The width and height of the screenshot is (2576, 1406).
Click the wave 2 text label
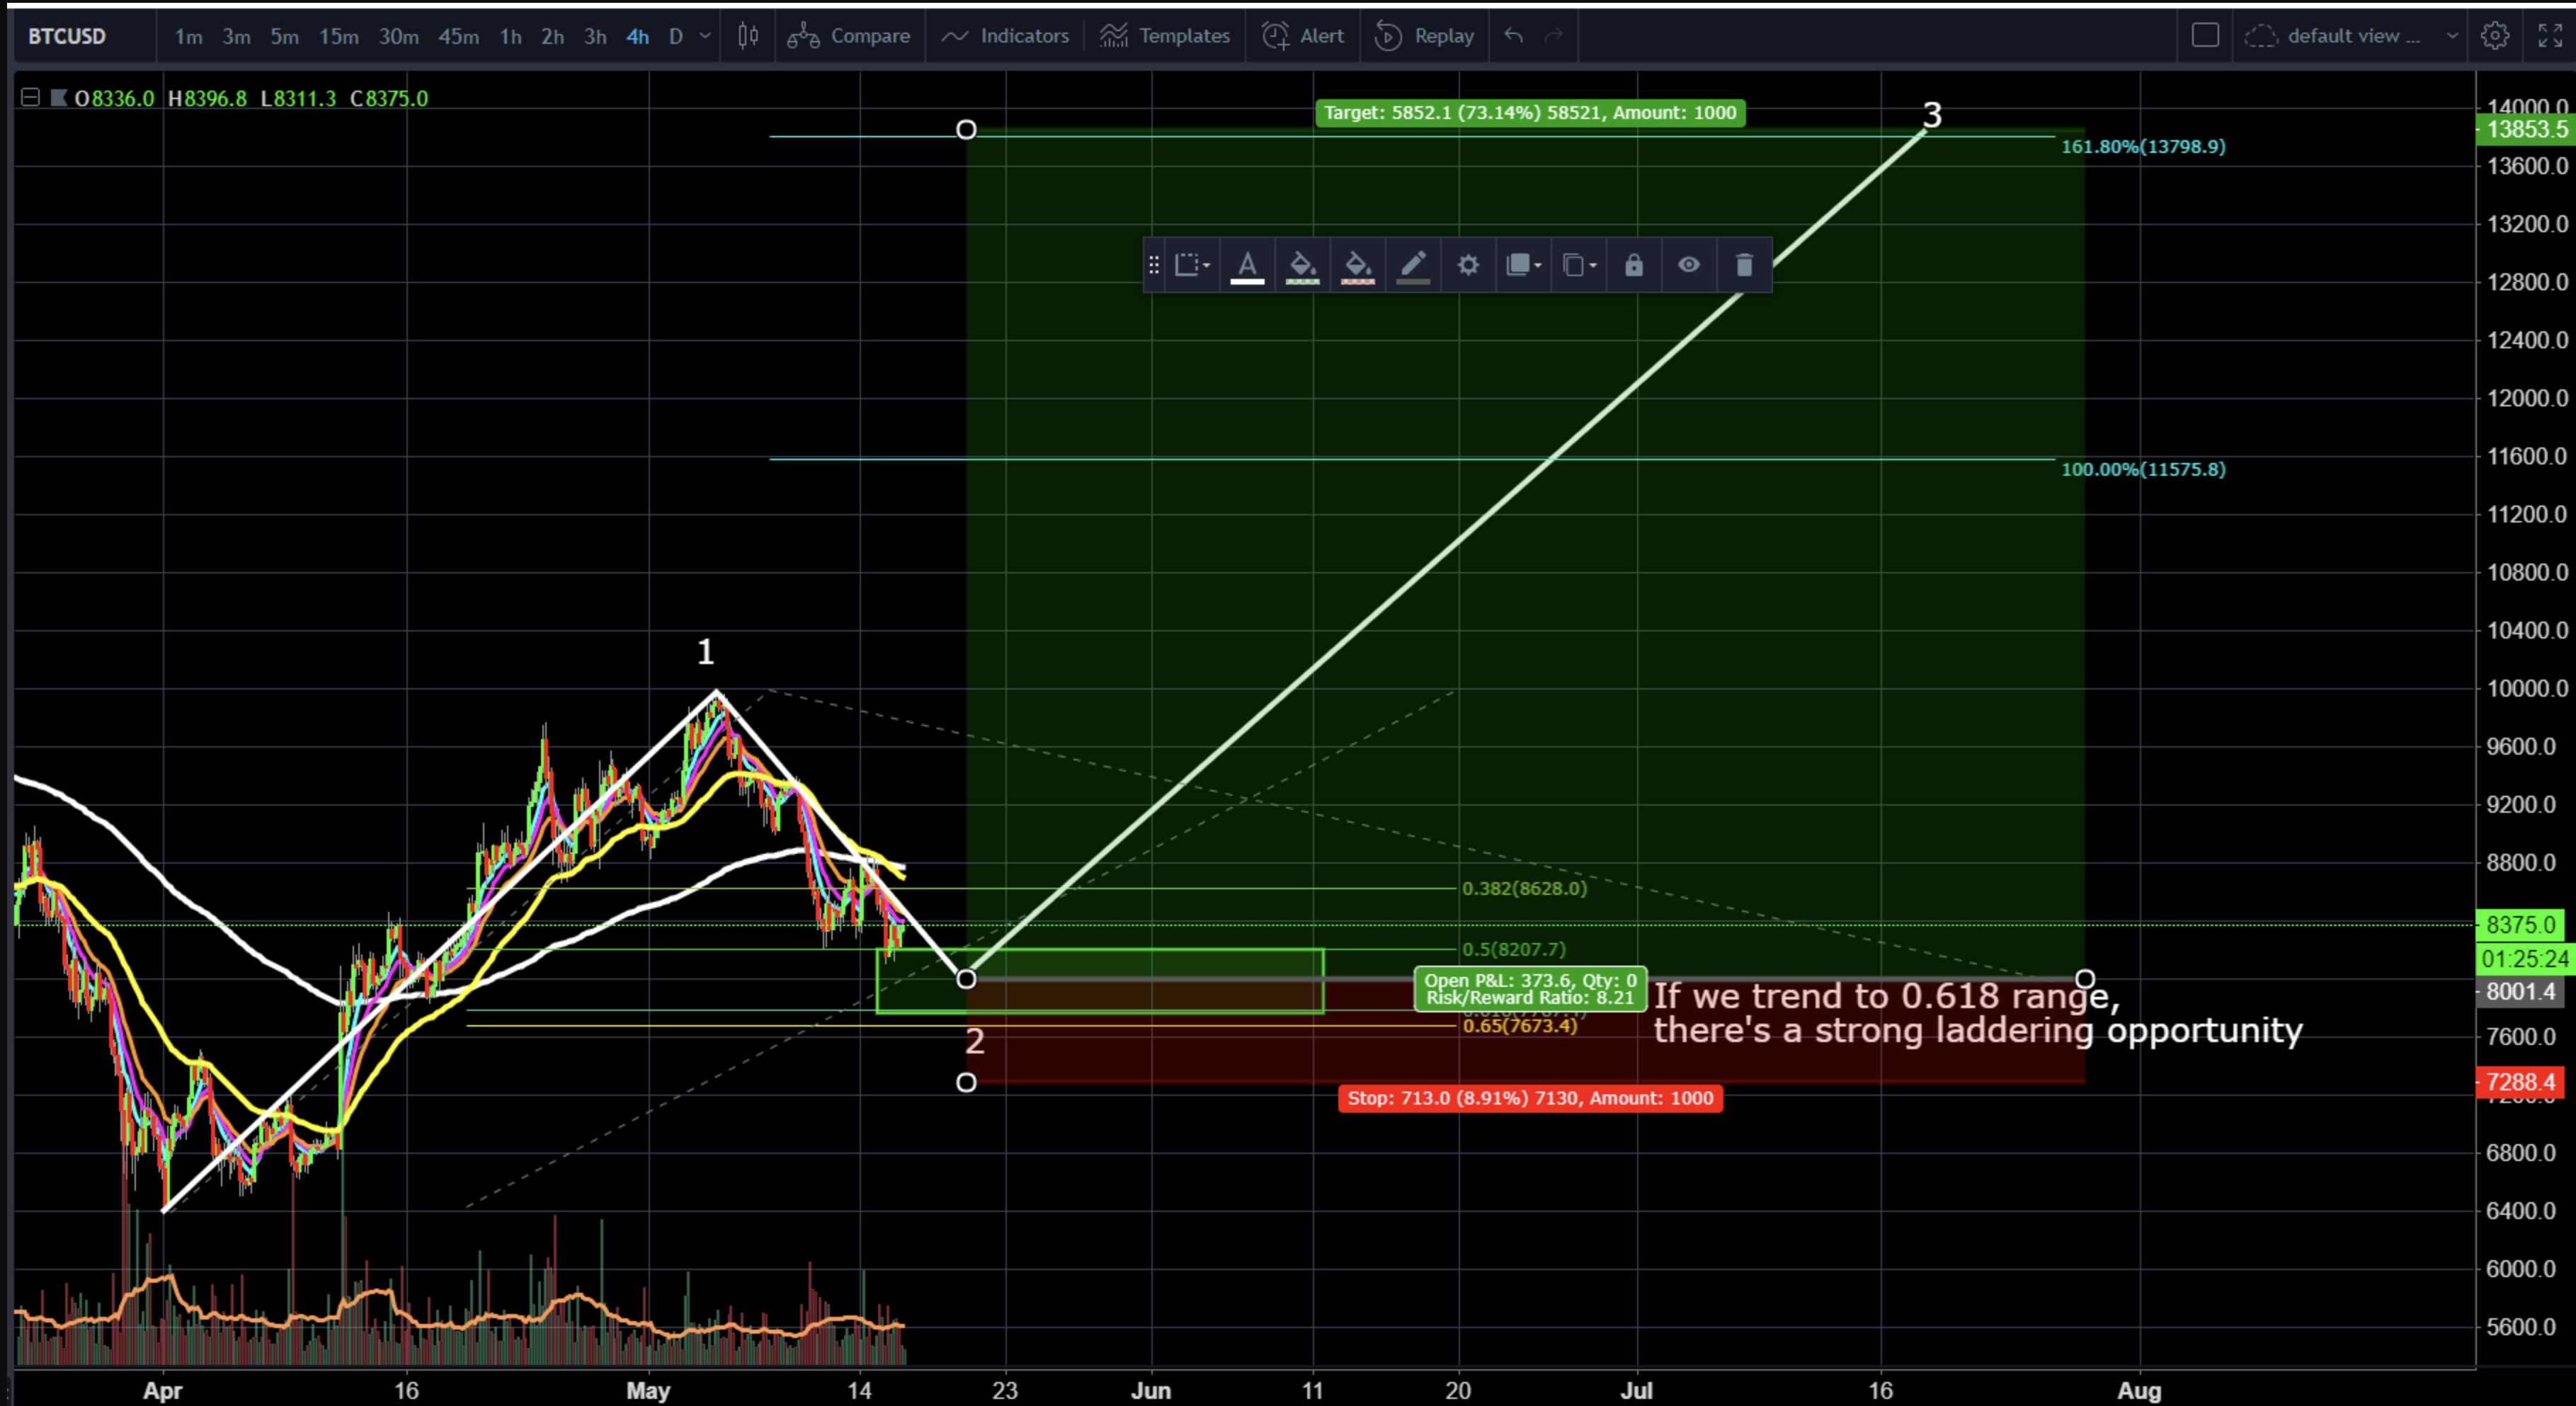pyautogui.click(x=974, y=1041)
